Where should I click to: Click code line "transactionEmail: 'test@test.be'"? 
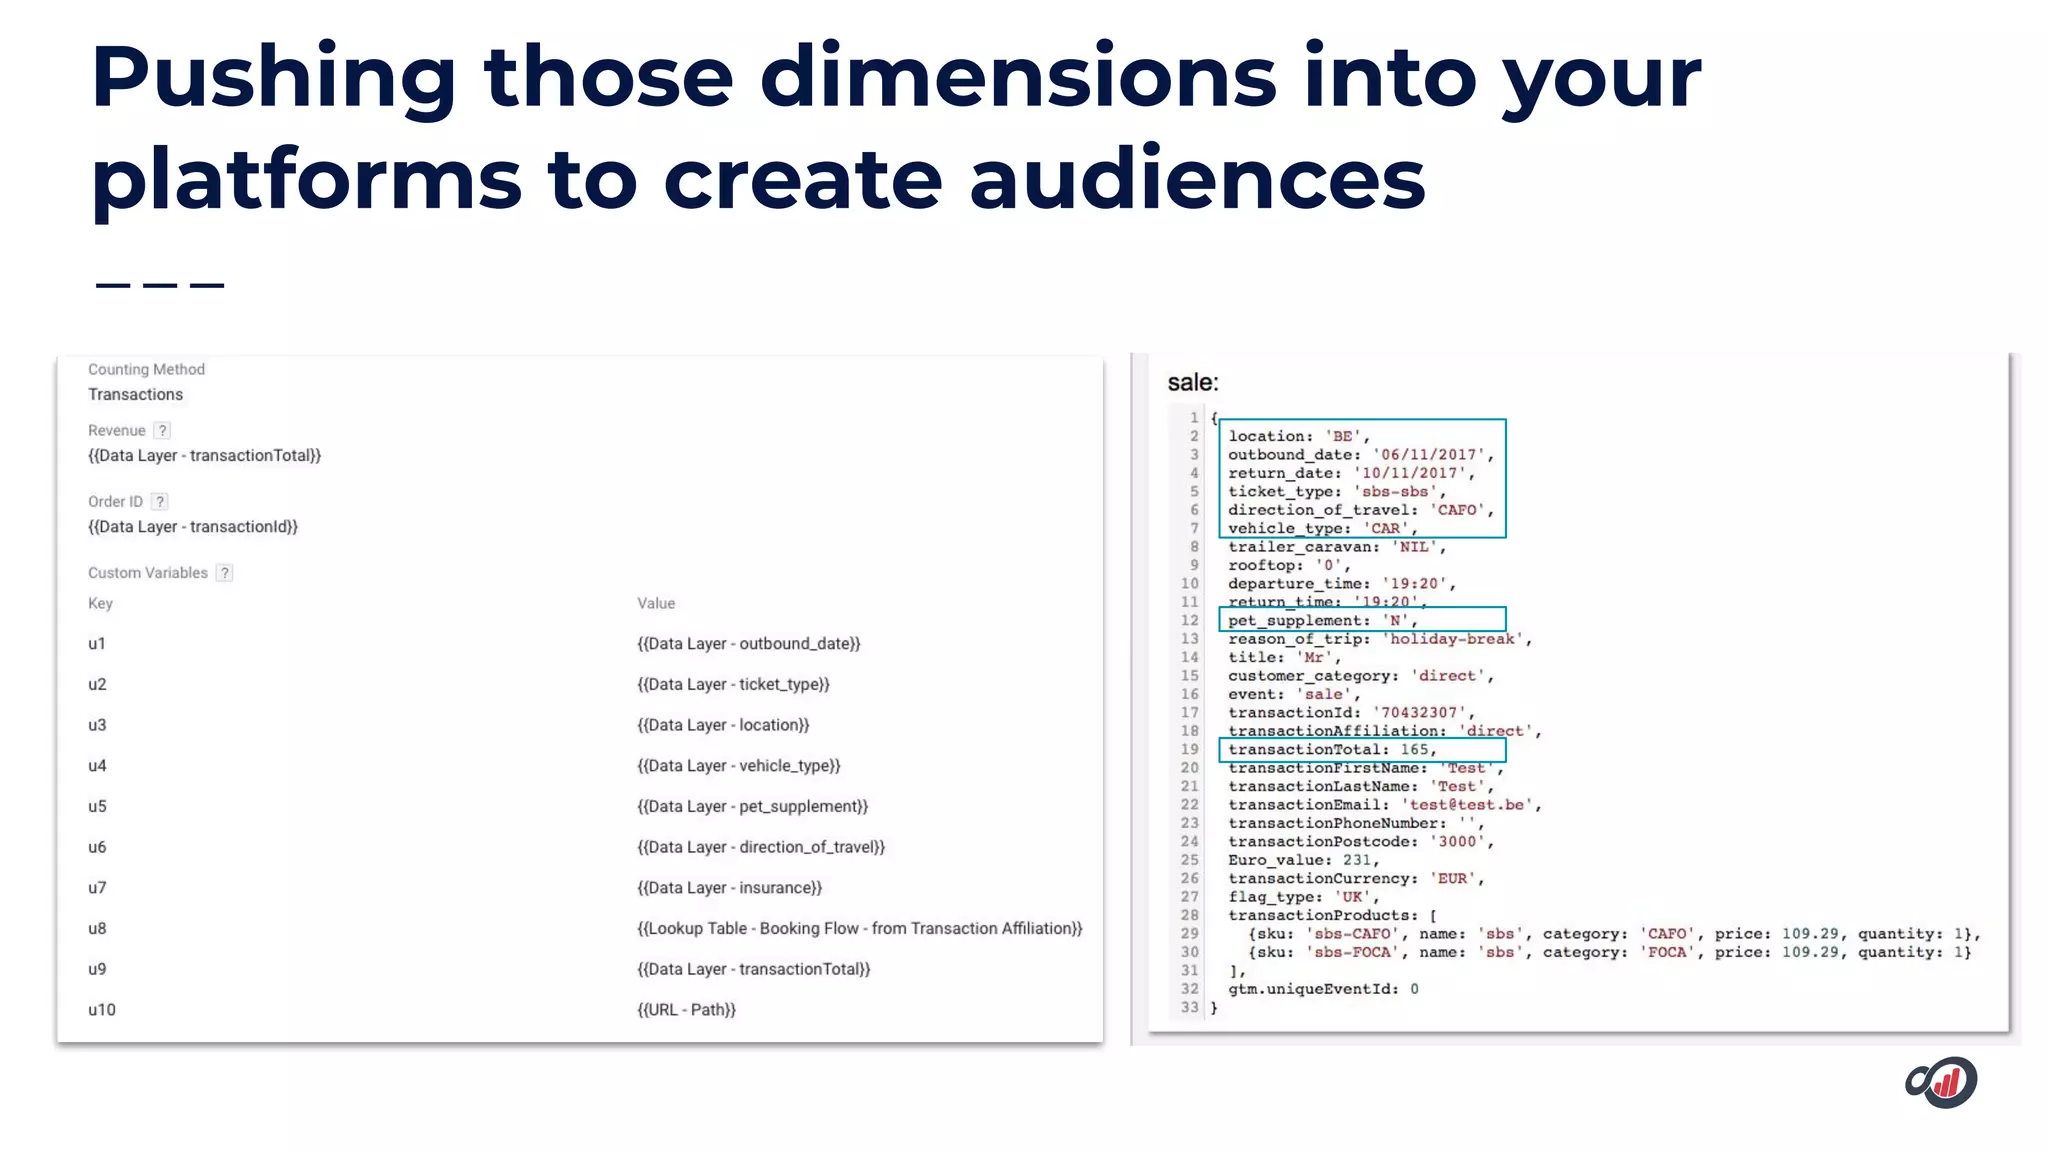pos(1385,805)
